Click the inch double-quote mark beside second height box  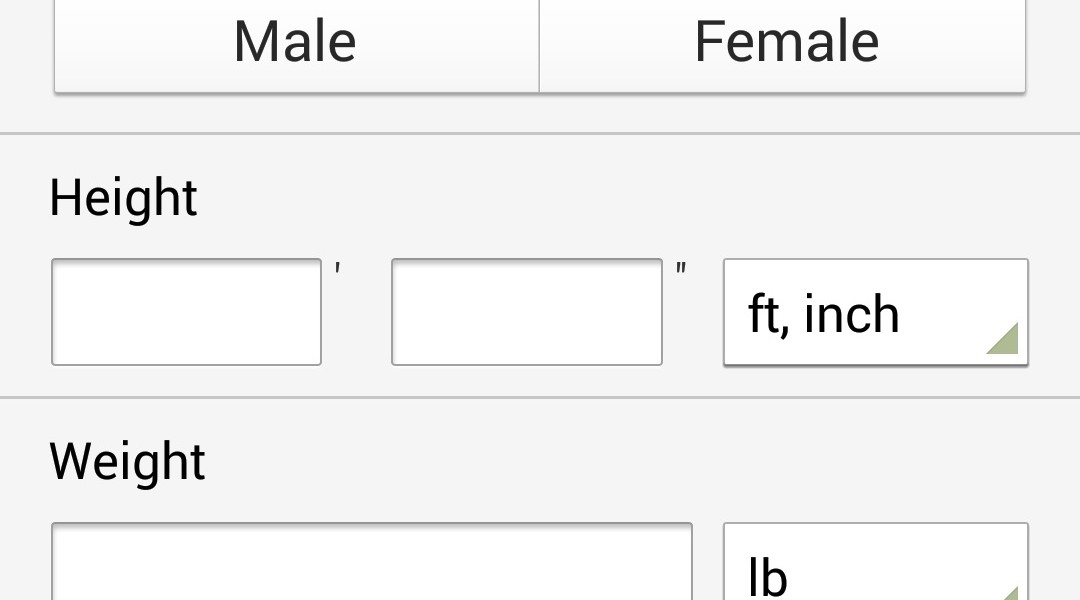681,269
